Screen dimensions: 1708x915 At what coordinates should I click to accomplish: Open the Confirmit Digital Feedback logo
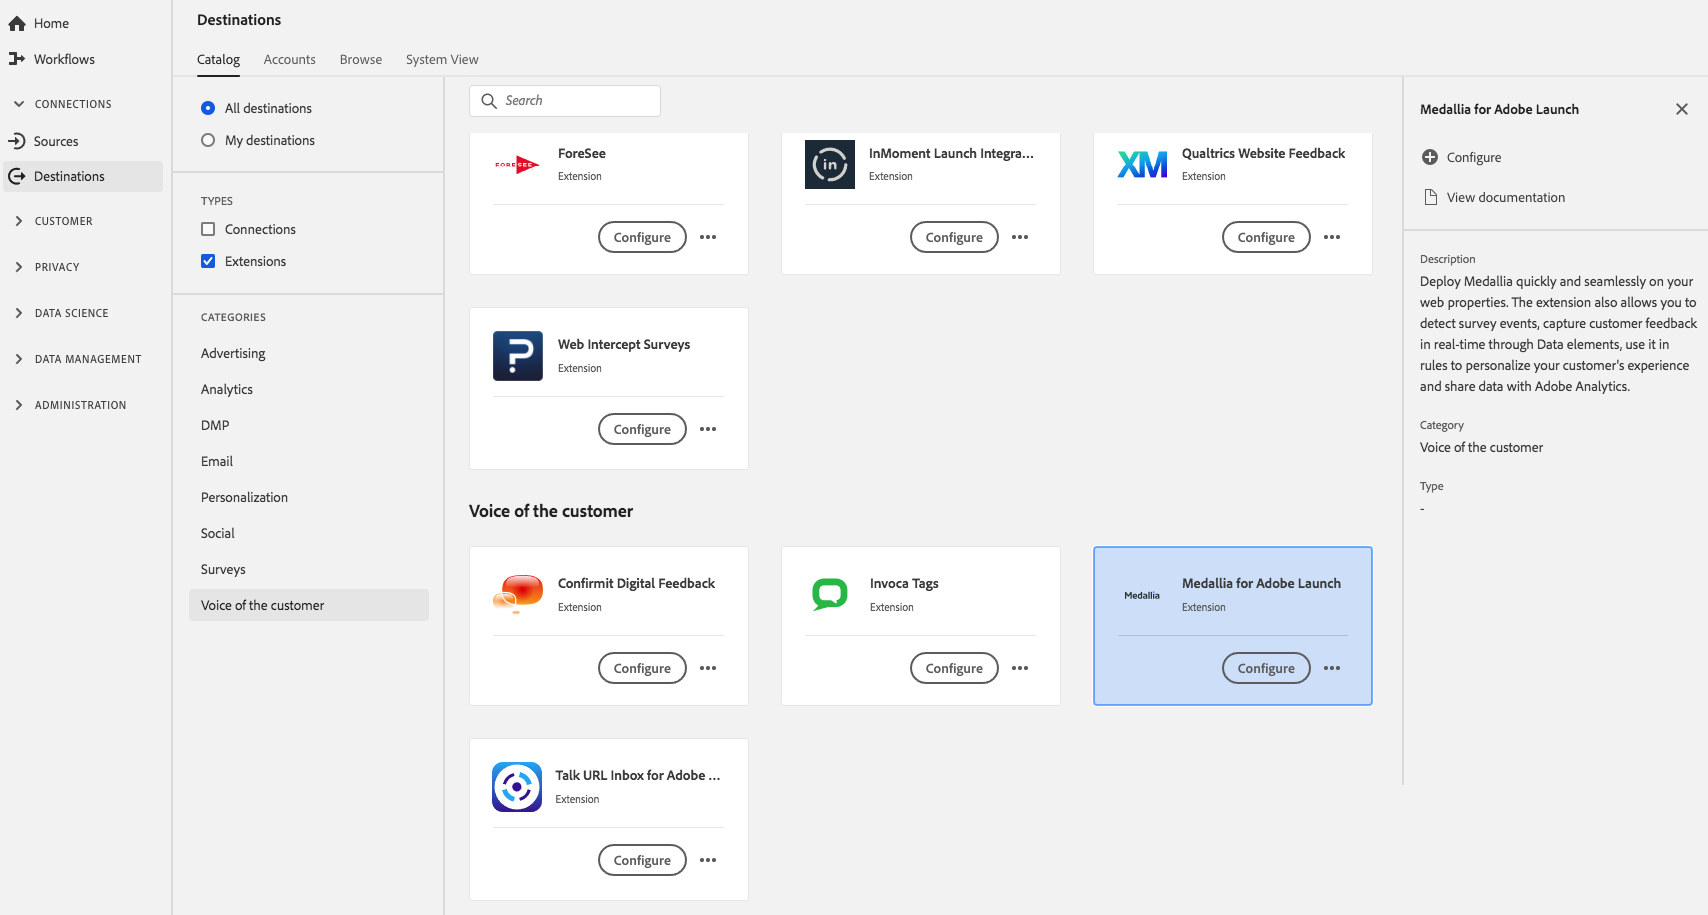tap(518, 595)
